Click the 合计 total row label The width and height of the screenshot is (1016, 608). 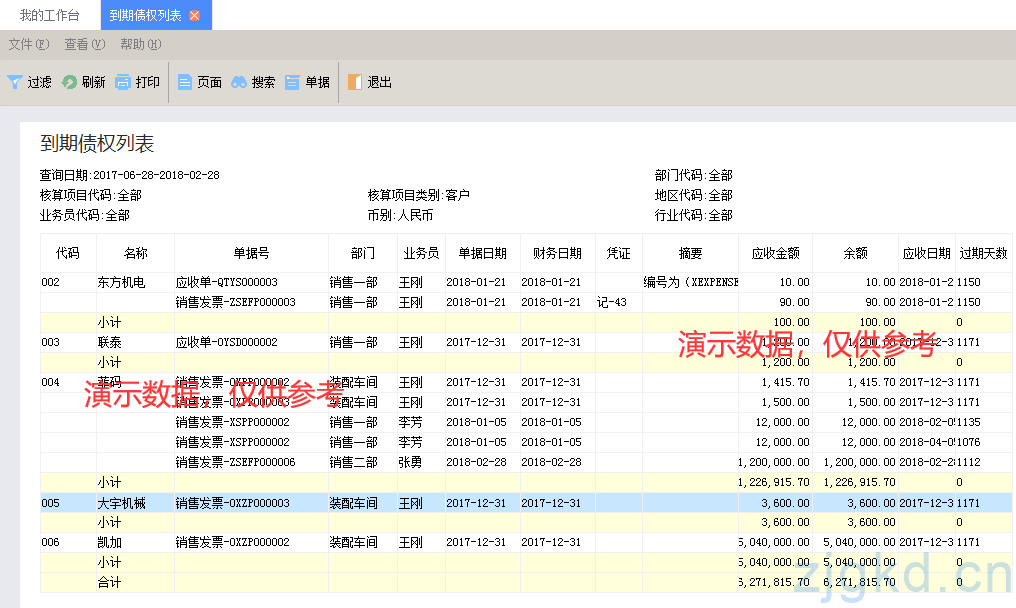tap(110, 583)
